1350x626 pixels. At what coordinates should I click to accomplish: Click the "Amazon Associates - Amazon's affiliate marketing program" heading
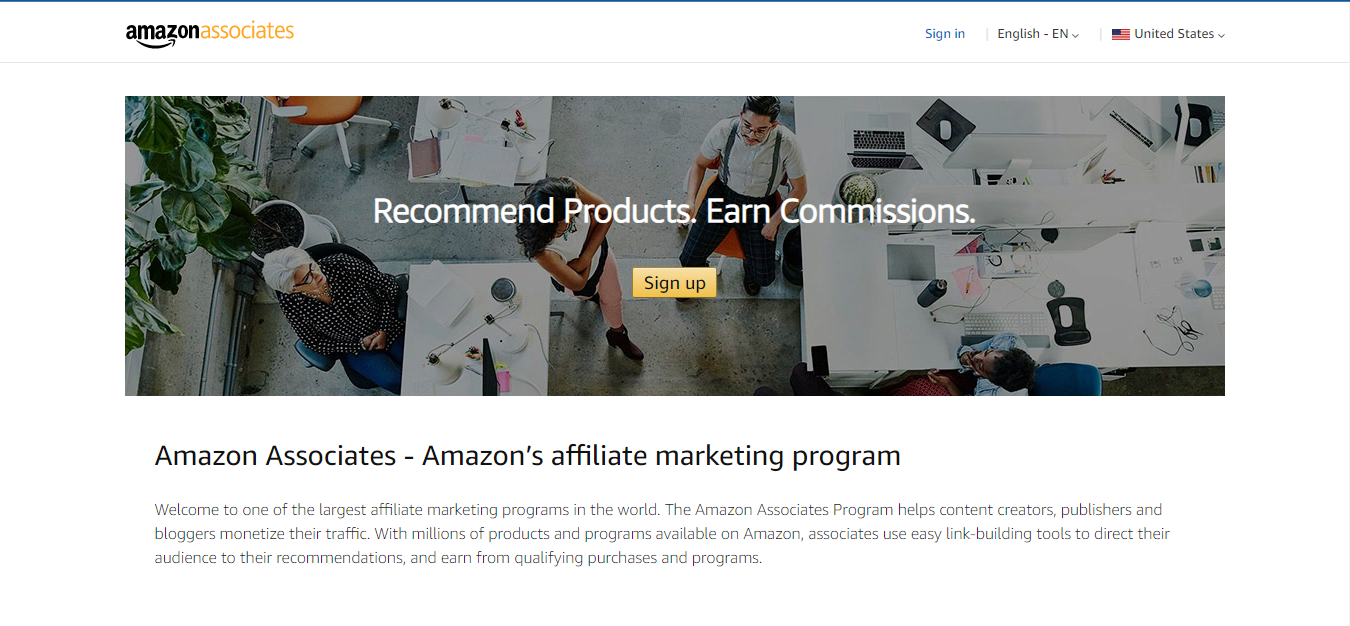[528, 456]
